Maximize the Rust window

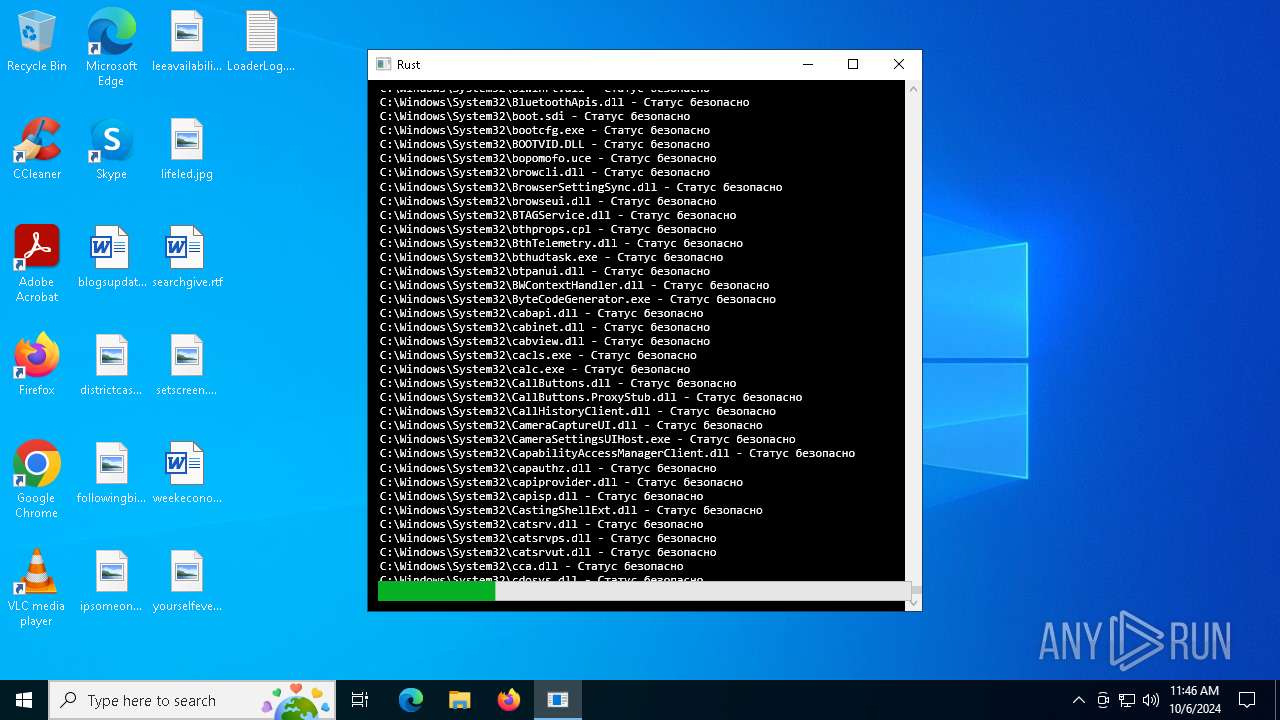click(853, 64)
